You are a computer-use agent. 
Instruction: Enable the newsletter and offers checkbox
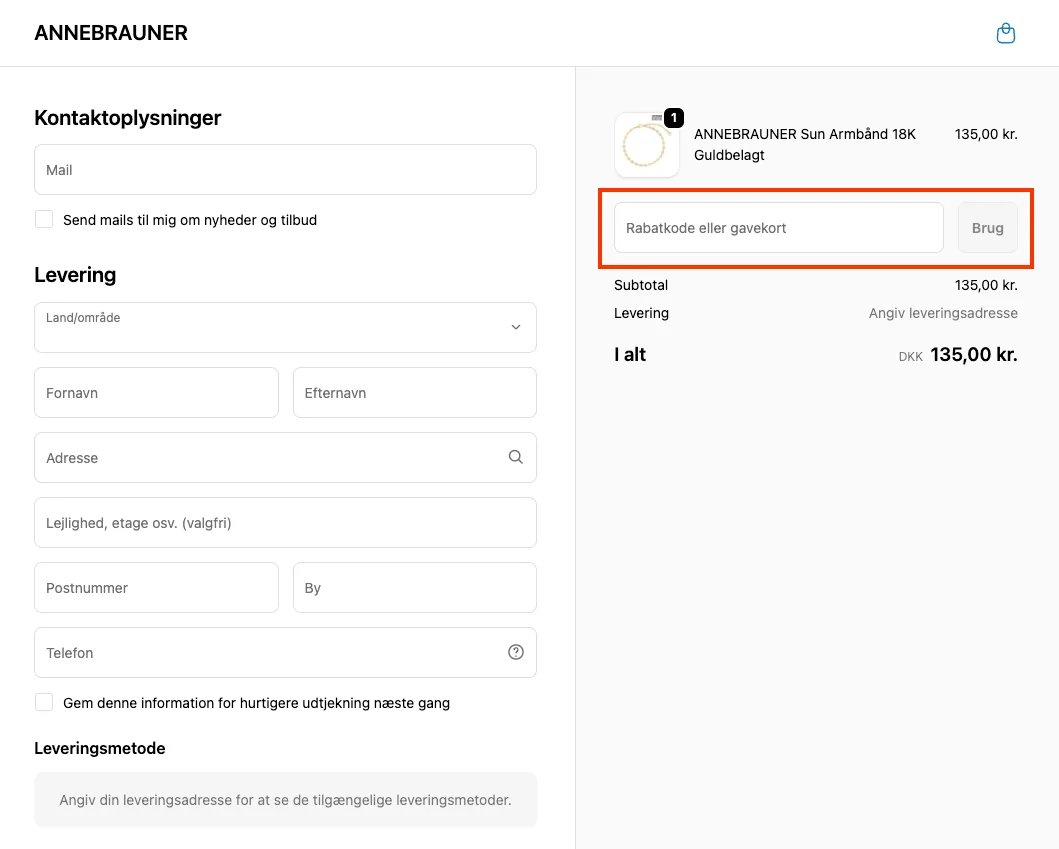44,219
